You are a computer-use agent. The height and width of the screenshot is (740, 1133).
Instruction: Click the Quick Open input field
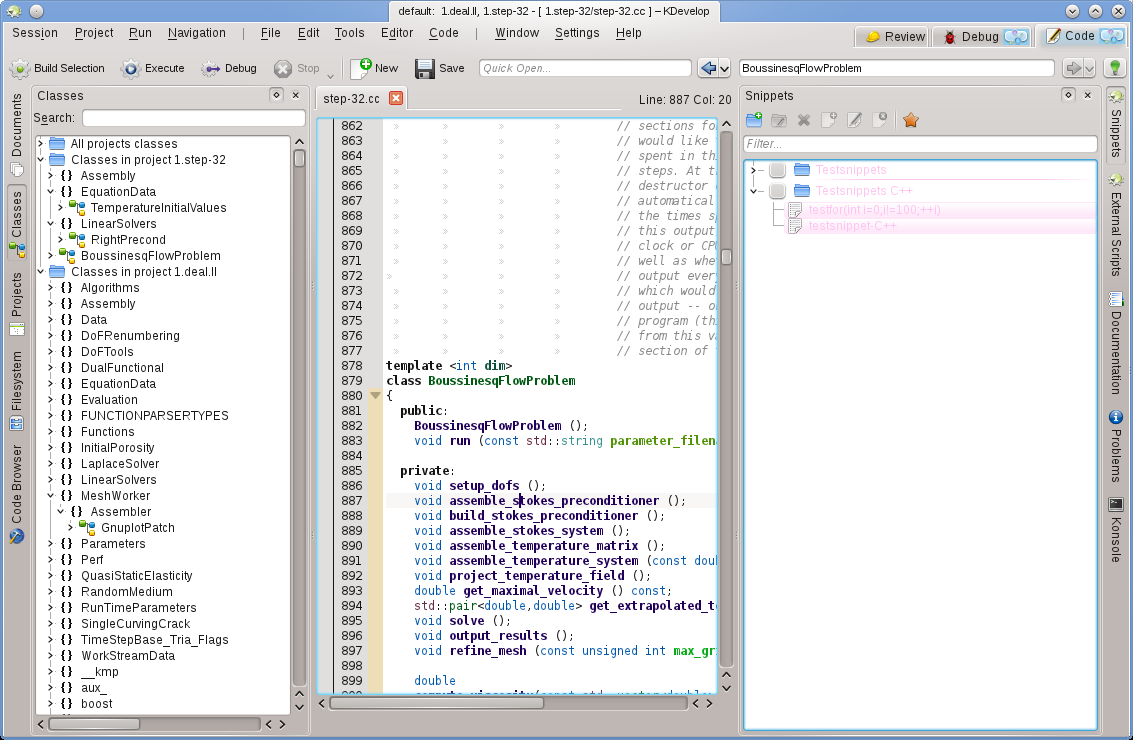pos(585,68)
